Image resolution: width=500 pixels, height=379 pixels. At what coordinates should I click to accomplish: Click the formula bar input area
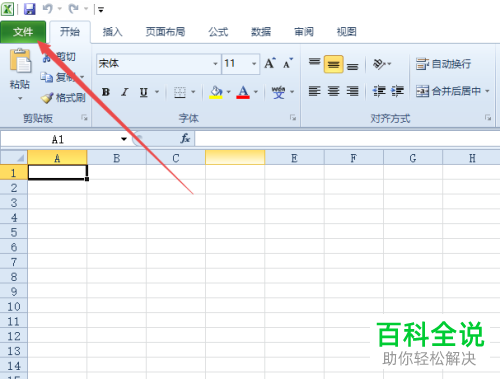click(347, 139)
